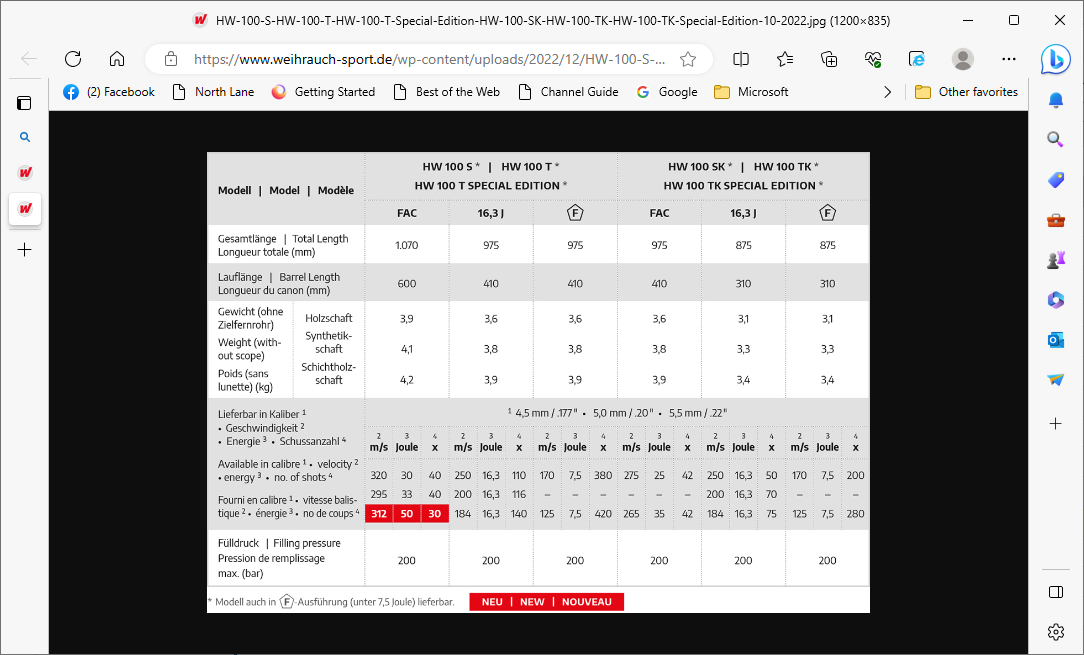Click the Schichtholz-schaft row label
1084x655 pixels.
(328, 373)
